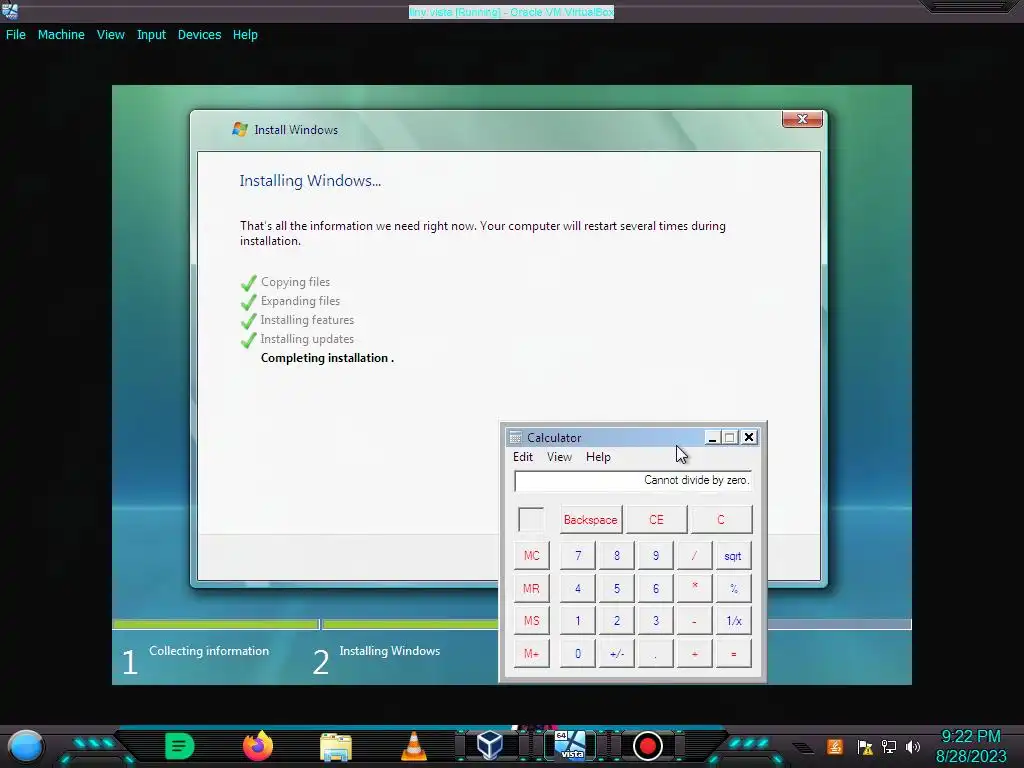
Task: Open the Machine menu
Action: coord(61,35)
